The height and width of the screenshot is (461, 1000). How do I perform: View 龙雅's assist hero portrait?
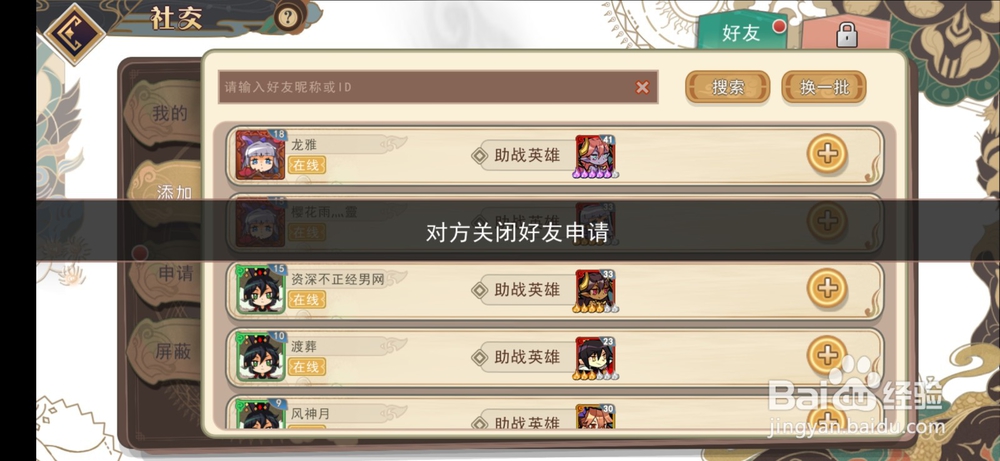[x=596, y=156]
